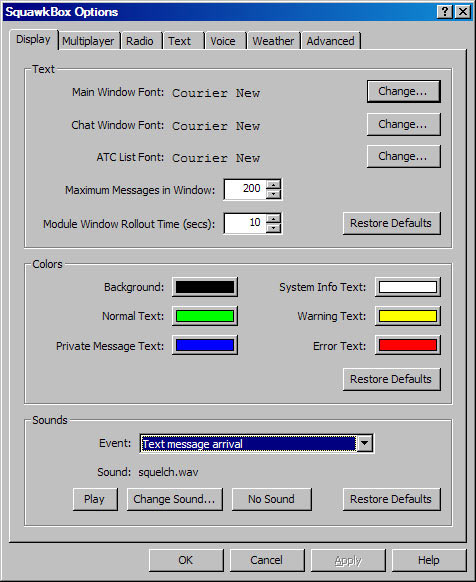Open the Multiplayer tab
The width and height of the screenshot is (476, 582).
point(88,41)
